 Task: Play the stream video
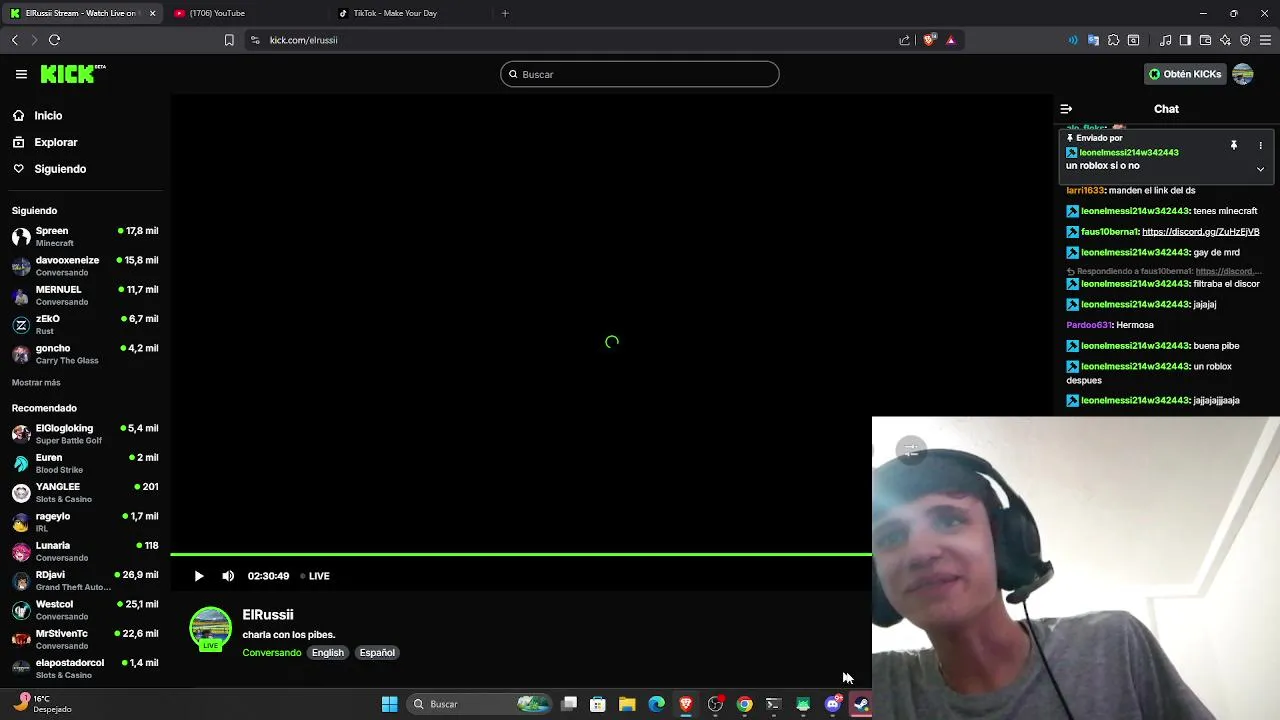[199, 576]
